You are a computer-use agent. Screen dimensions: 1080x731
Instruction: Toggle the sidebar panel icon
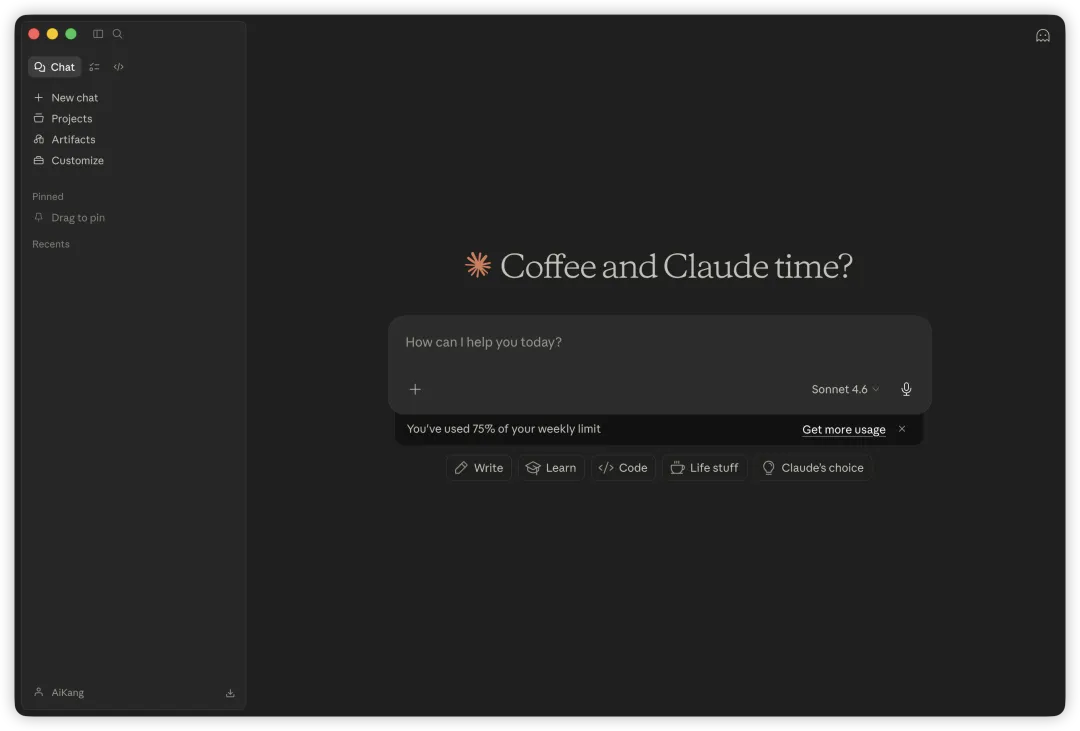pyautogui.click(x=98, y=34)
